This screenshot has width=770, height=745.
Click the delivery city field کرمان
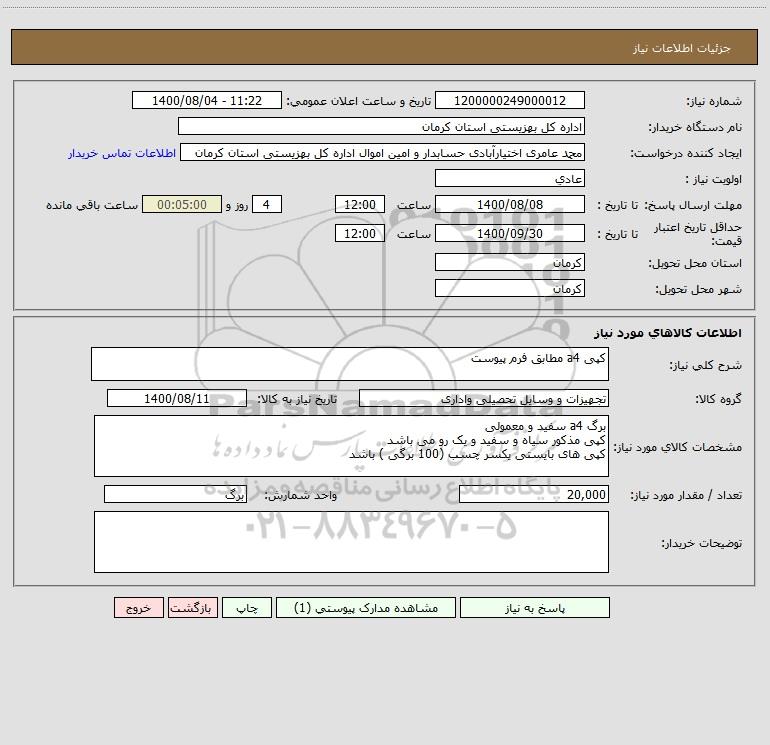point(510,288)
